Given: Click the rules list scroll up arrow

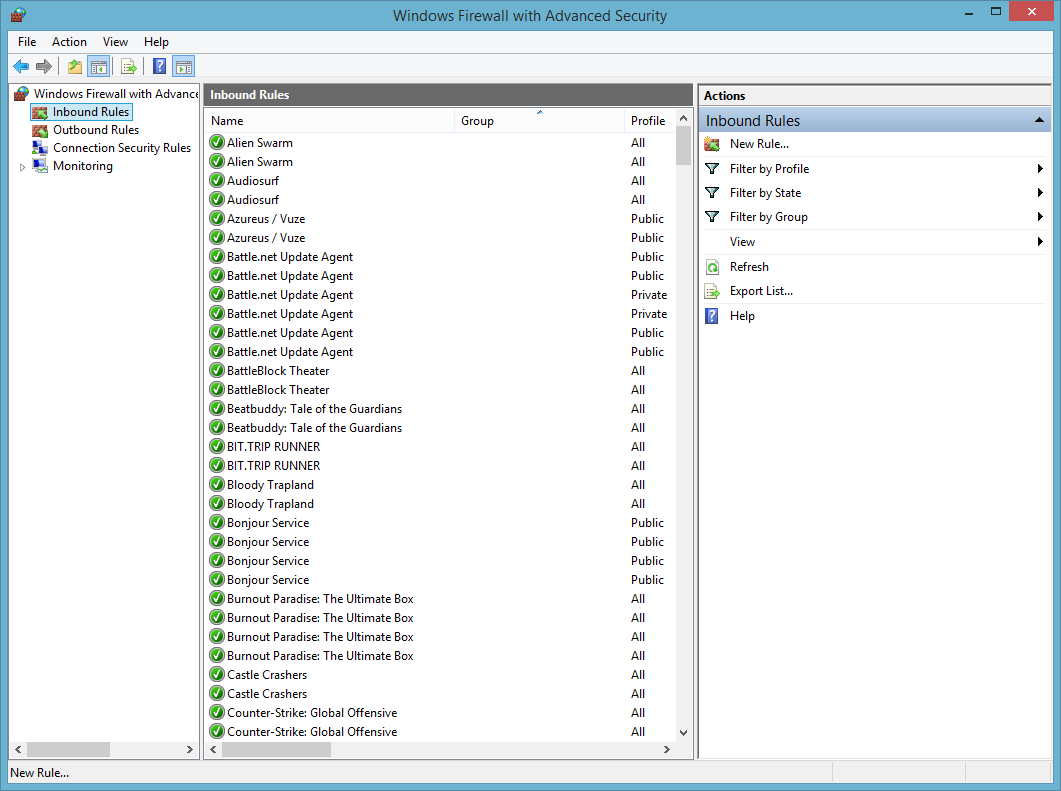Looking at the screenshot, I should 683,118.
